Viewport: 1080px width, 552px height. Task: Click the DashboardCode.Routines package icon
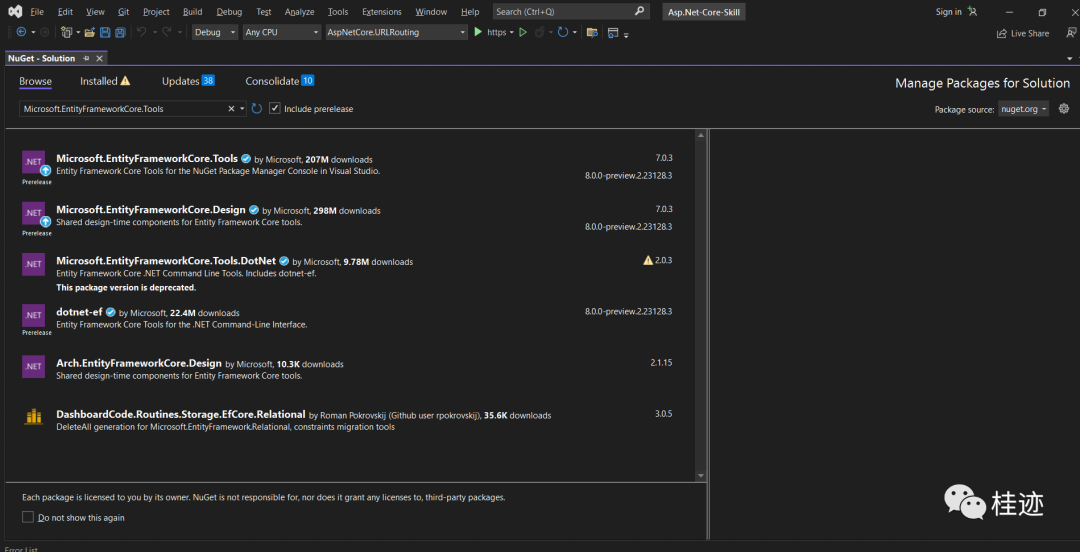pyautogui.click(x=33, y=417)
